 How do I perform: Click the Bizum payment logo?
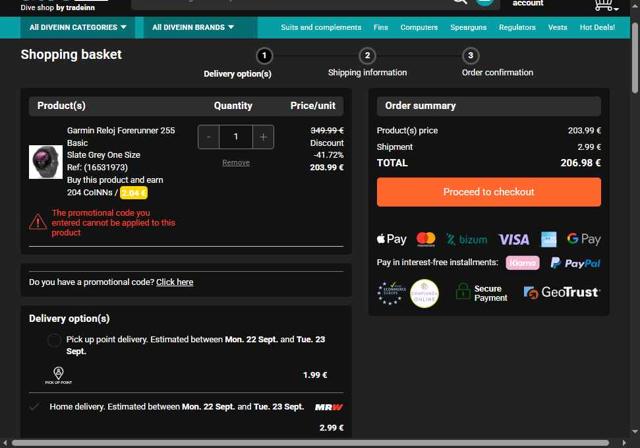click(467, 240)
